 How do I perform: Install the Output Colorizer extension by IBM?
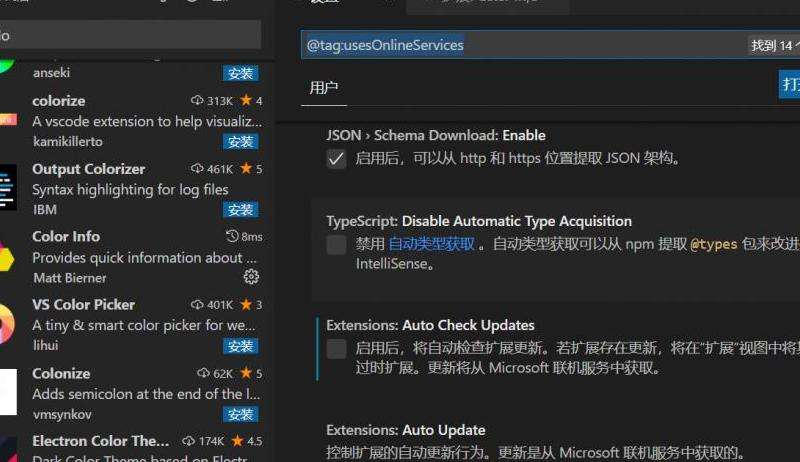[240, 210]
